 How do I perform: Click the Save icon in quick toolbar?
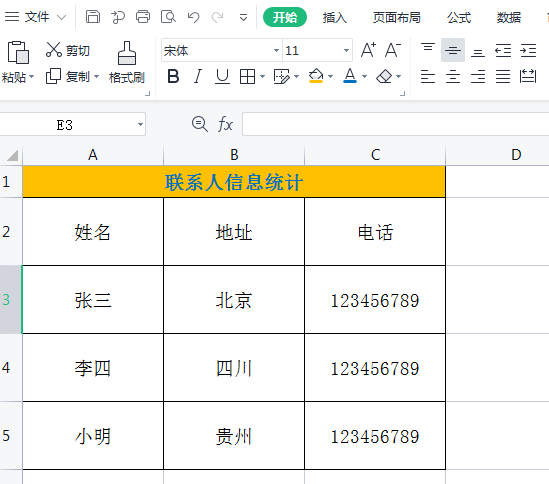pyautogui.click(x=93, y=16)
